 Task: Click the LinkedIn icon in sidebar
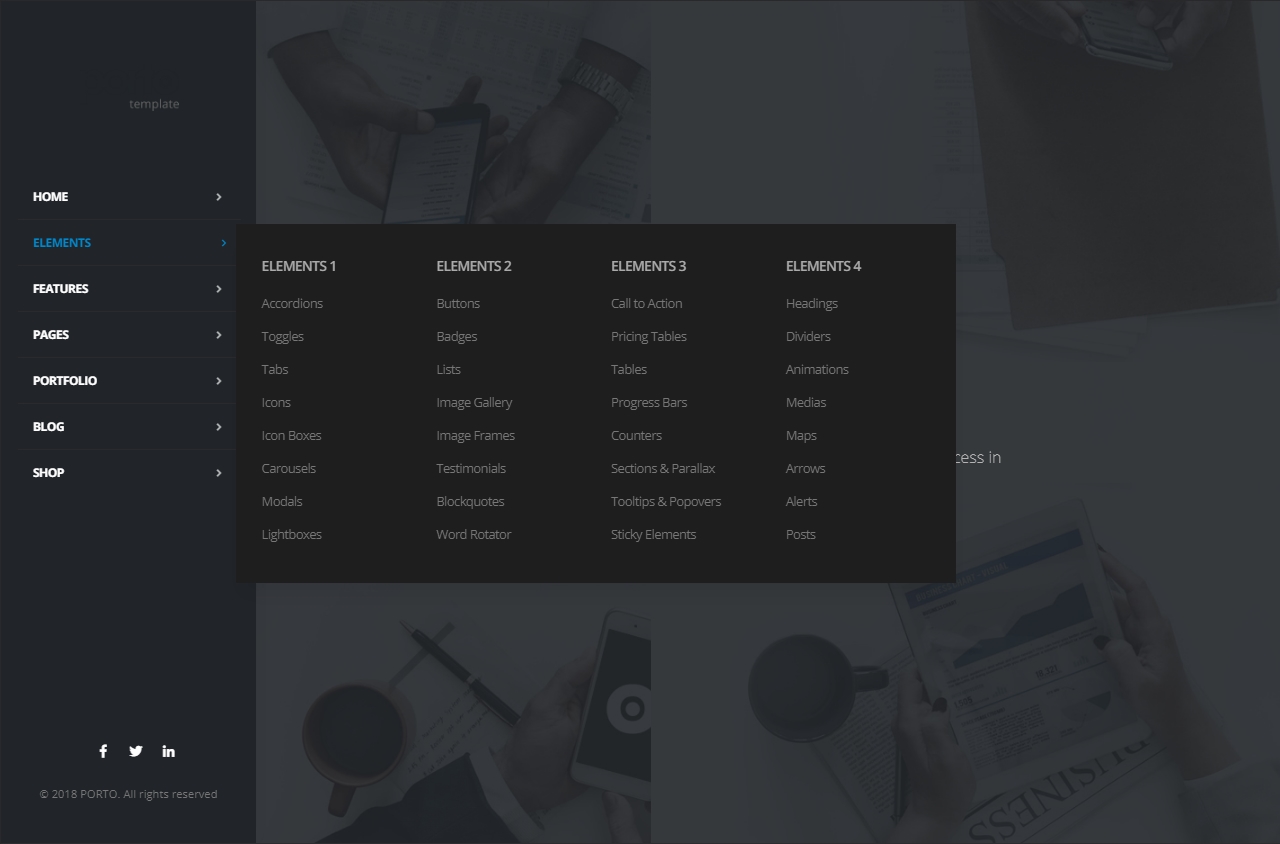[168, 751]
